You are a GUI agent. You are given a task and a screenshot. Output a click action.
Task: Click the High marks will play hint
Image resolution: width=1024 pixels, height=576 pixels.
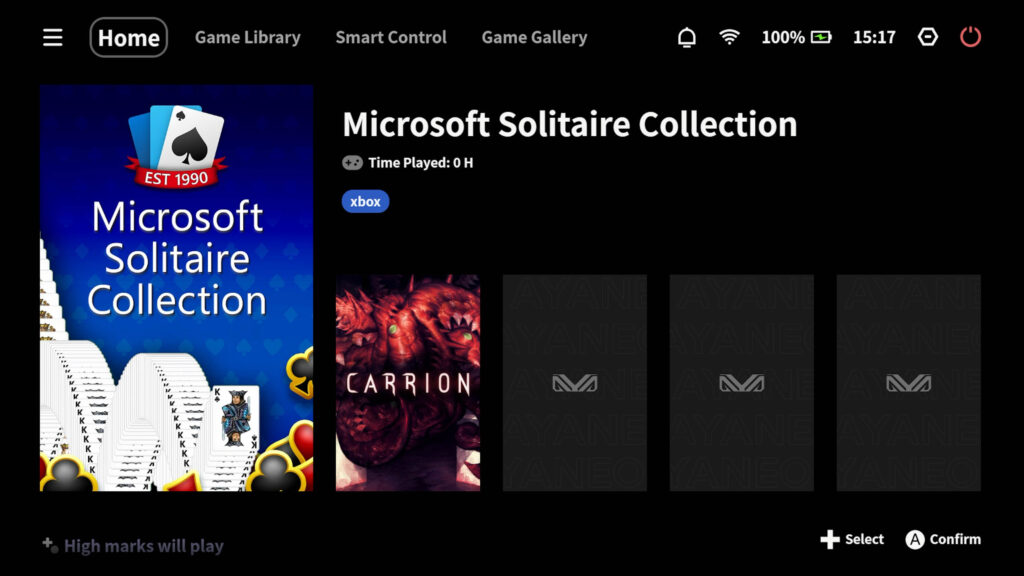point(133,545)
